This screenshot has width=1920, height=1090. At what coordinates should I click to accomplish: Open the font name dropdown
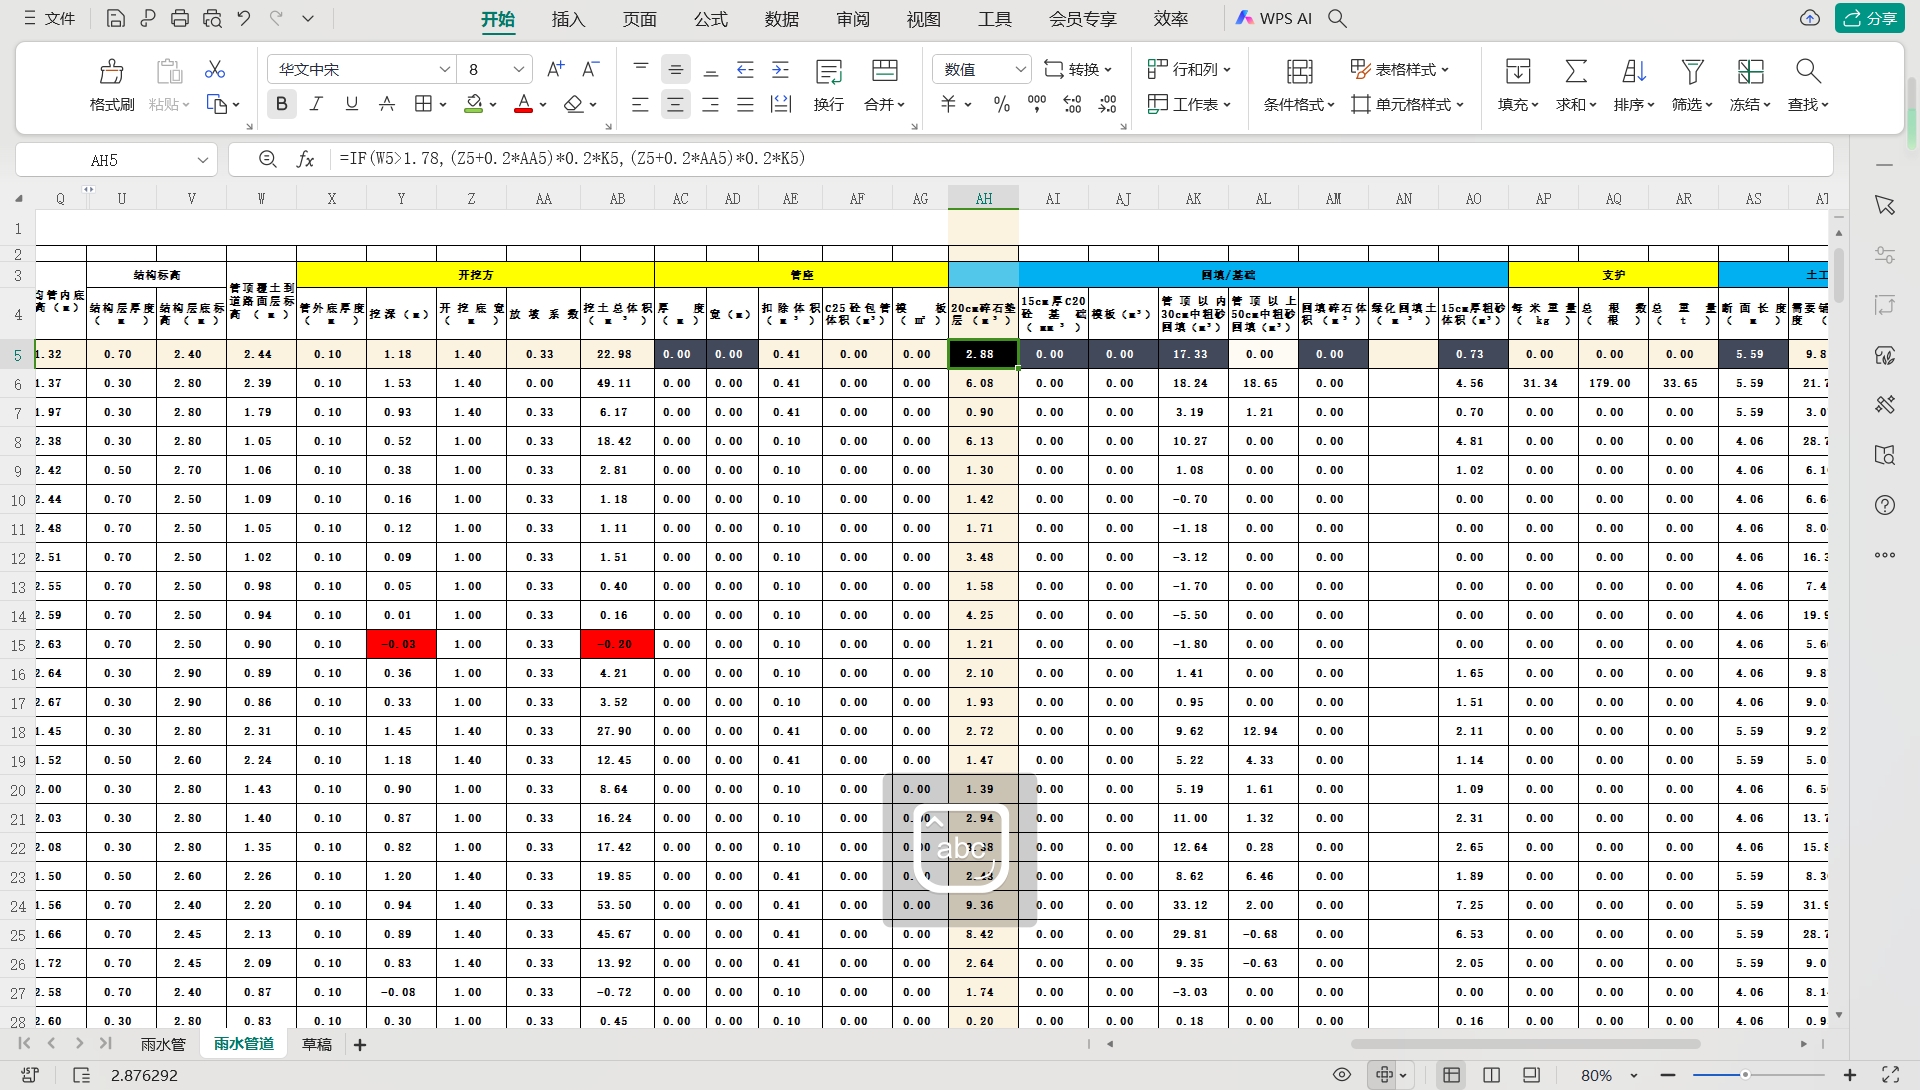tap(445, 69)
